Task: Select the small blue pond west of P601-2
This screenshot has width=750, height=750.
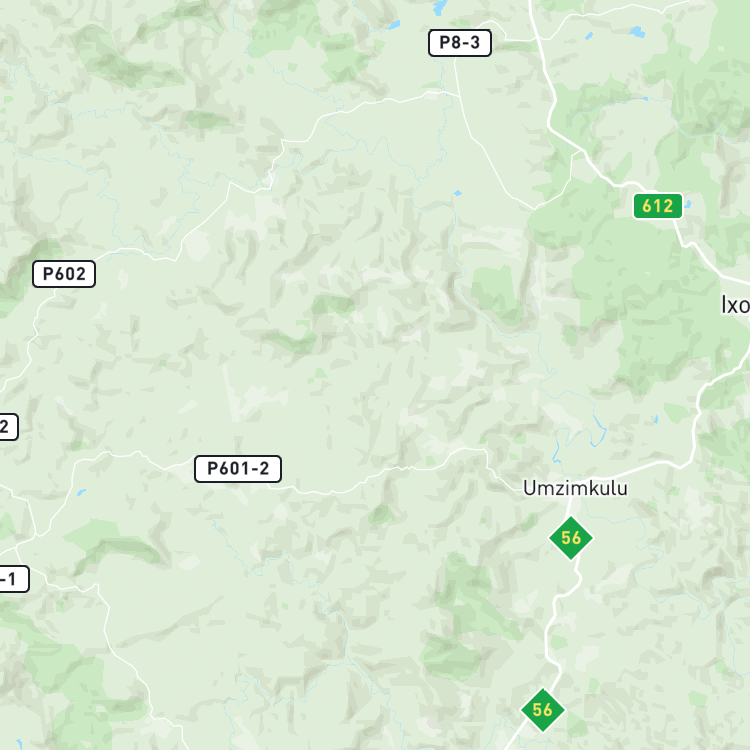Action: [81, 492]
